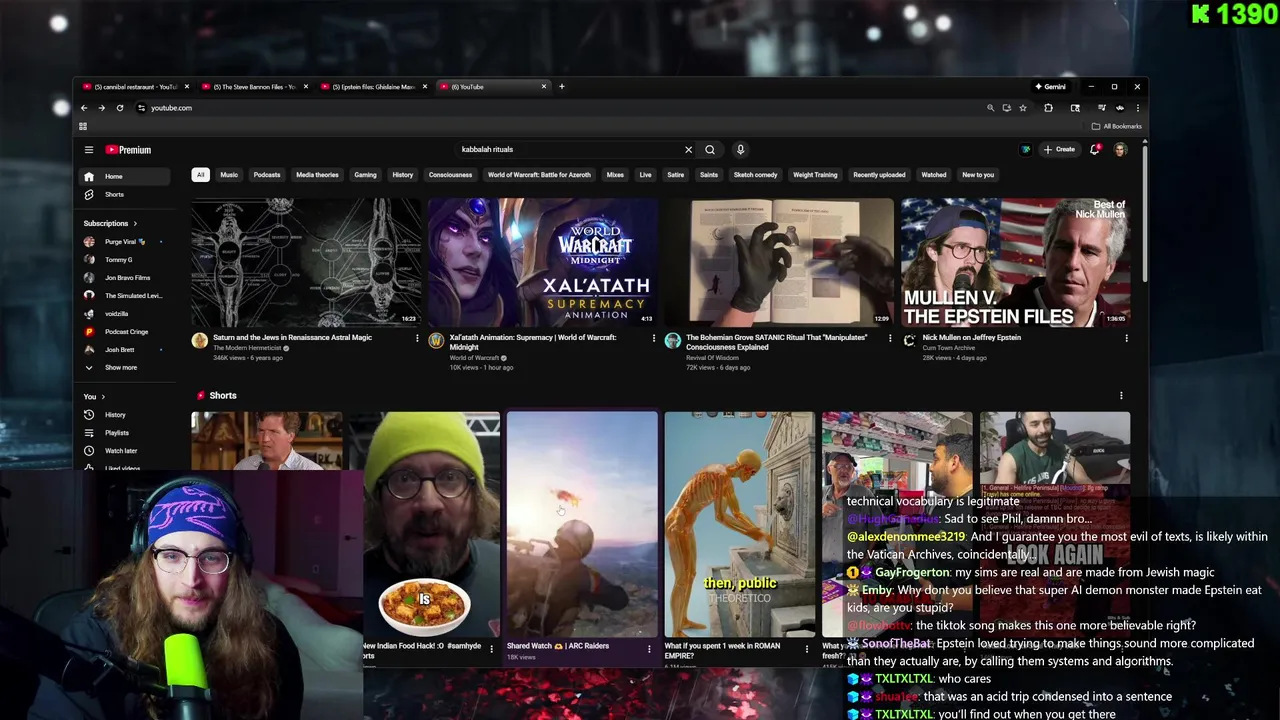Open options menu for Nick Mullen video
The height and width of the screenshot is (720, 1280).
[1126, 338]
